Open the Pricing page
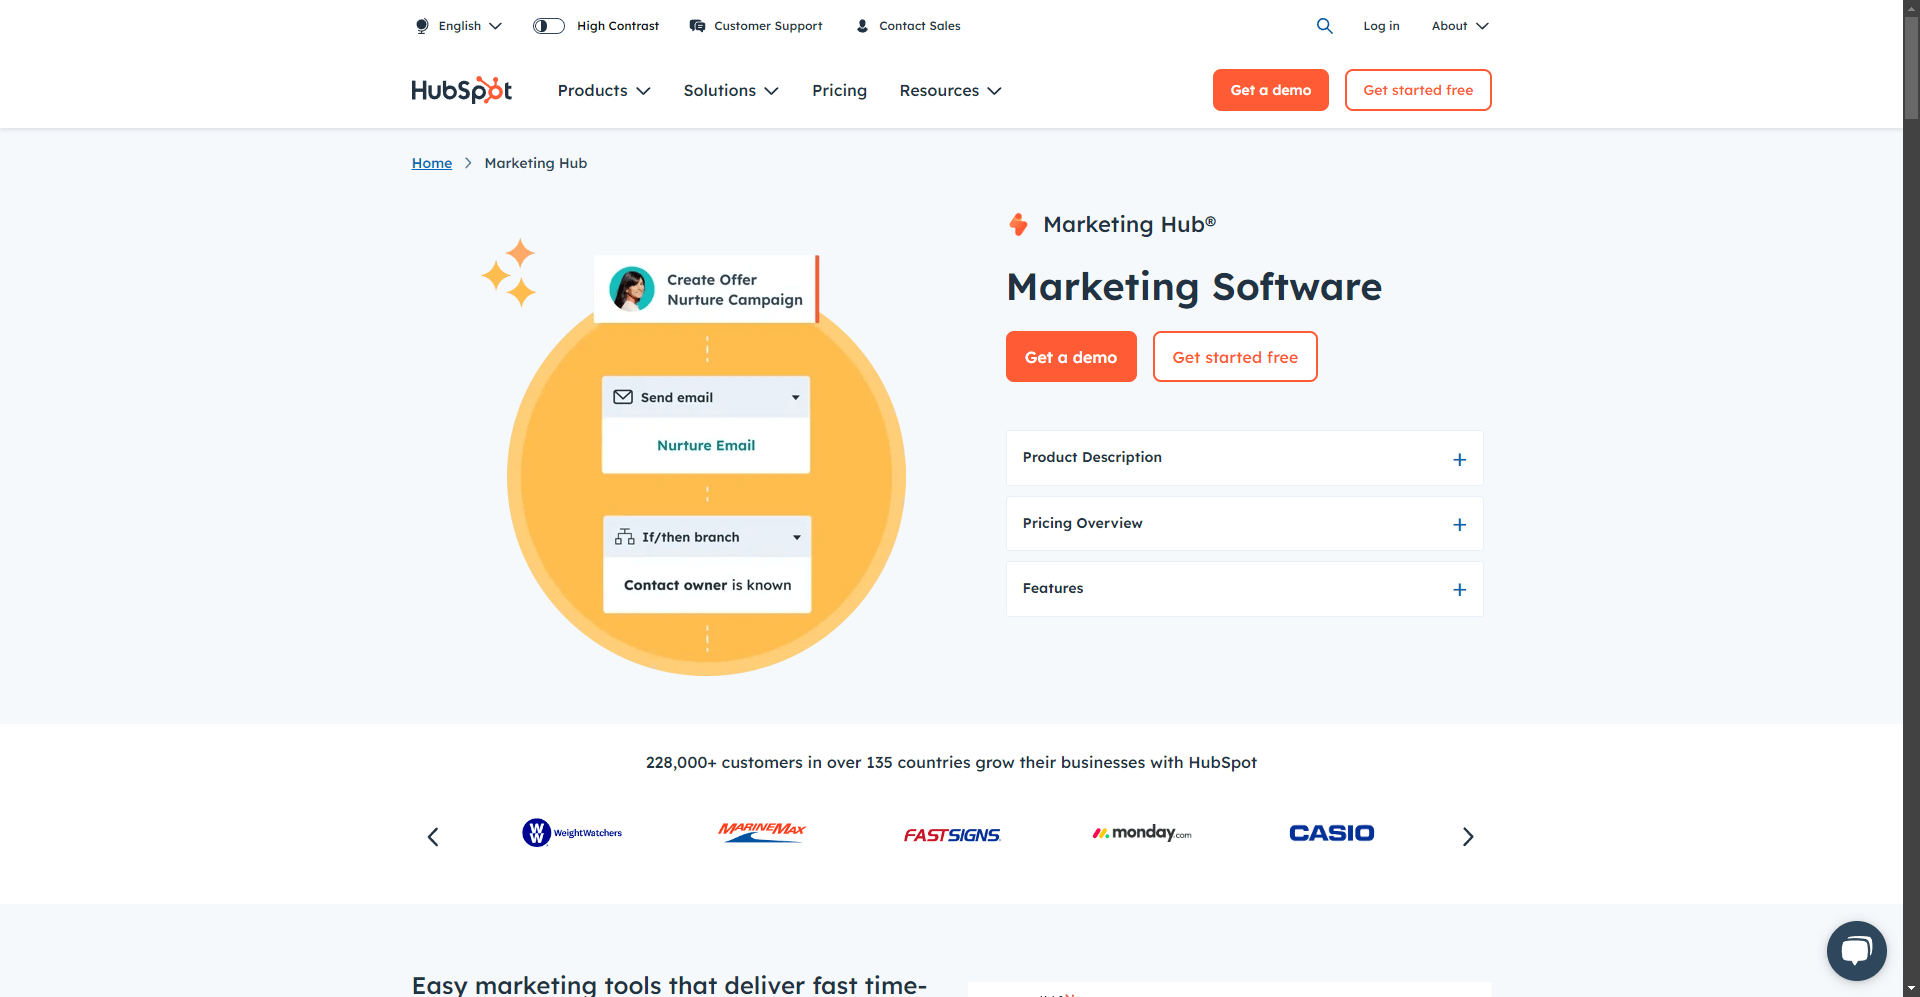Image resolution: width=1920 pixels, height=997 pixels. tap(839, 90)
